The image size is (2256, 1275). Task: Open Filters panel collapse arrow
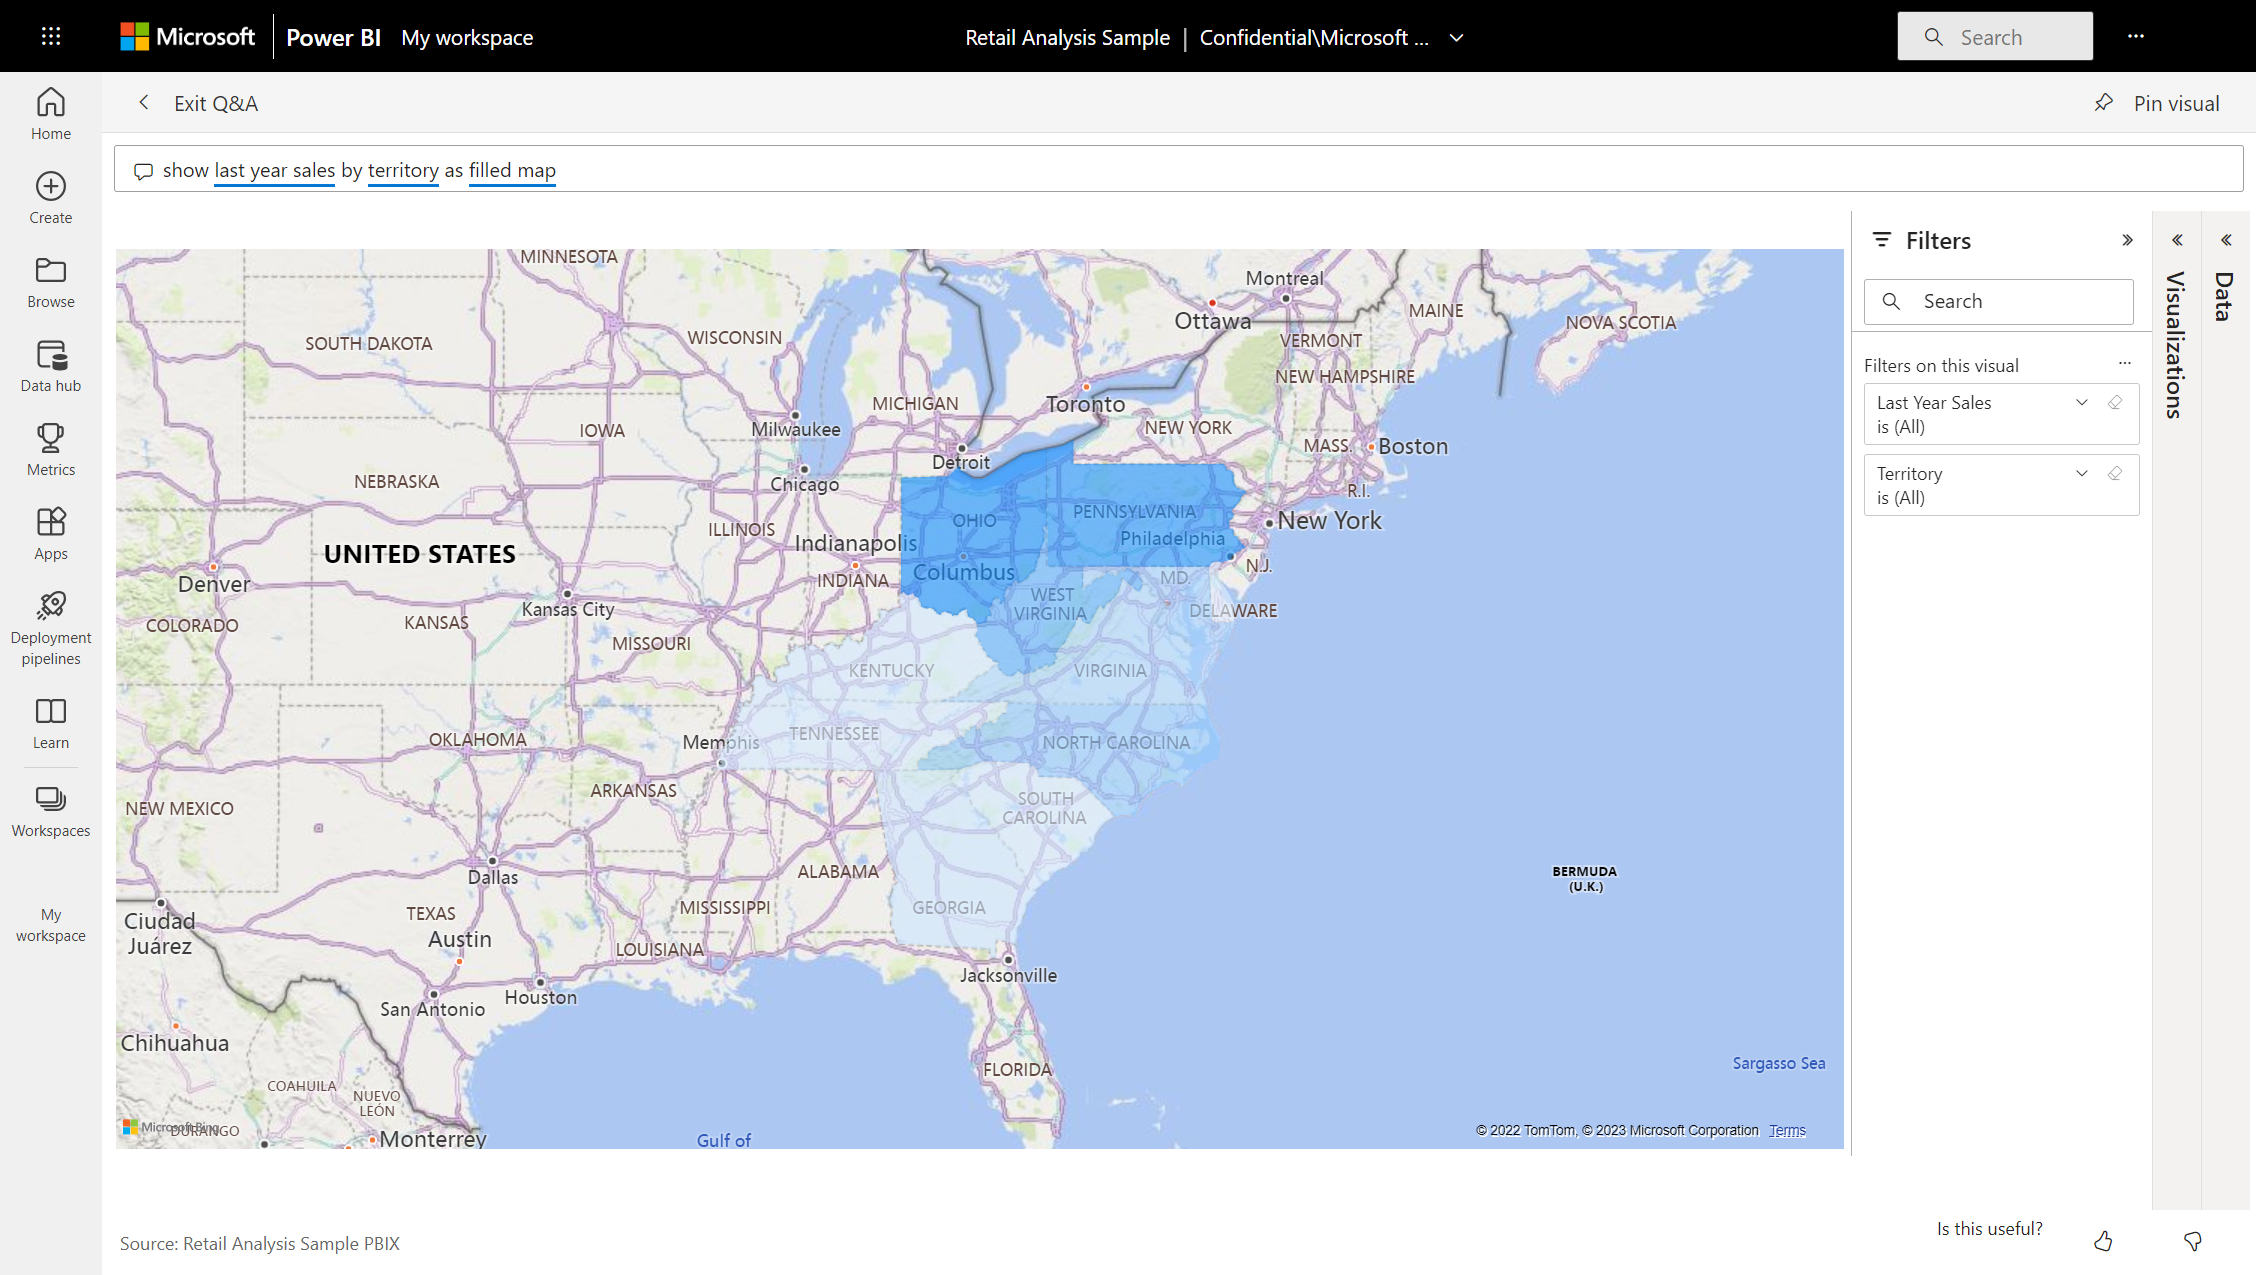click(x=2127, y=240)
